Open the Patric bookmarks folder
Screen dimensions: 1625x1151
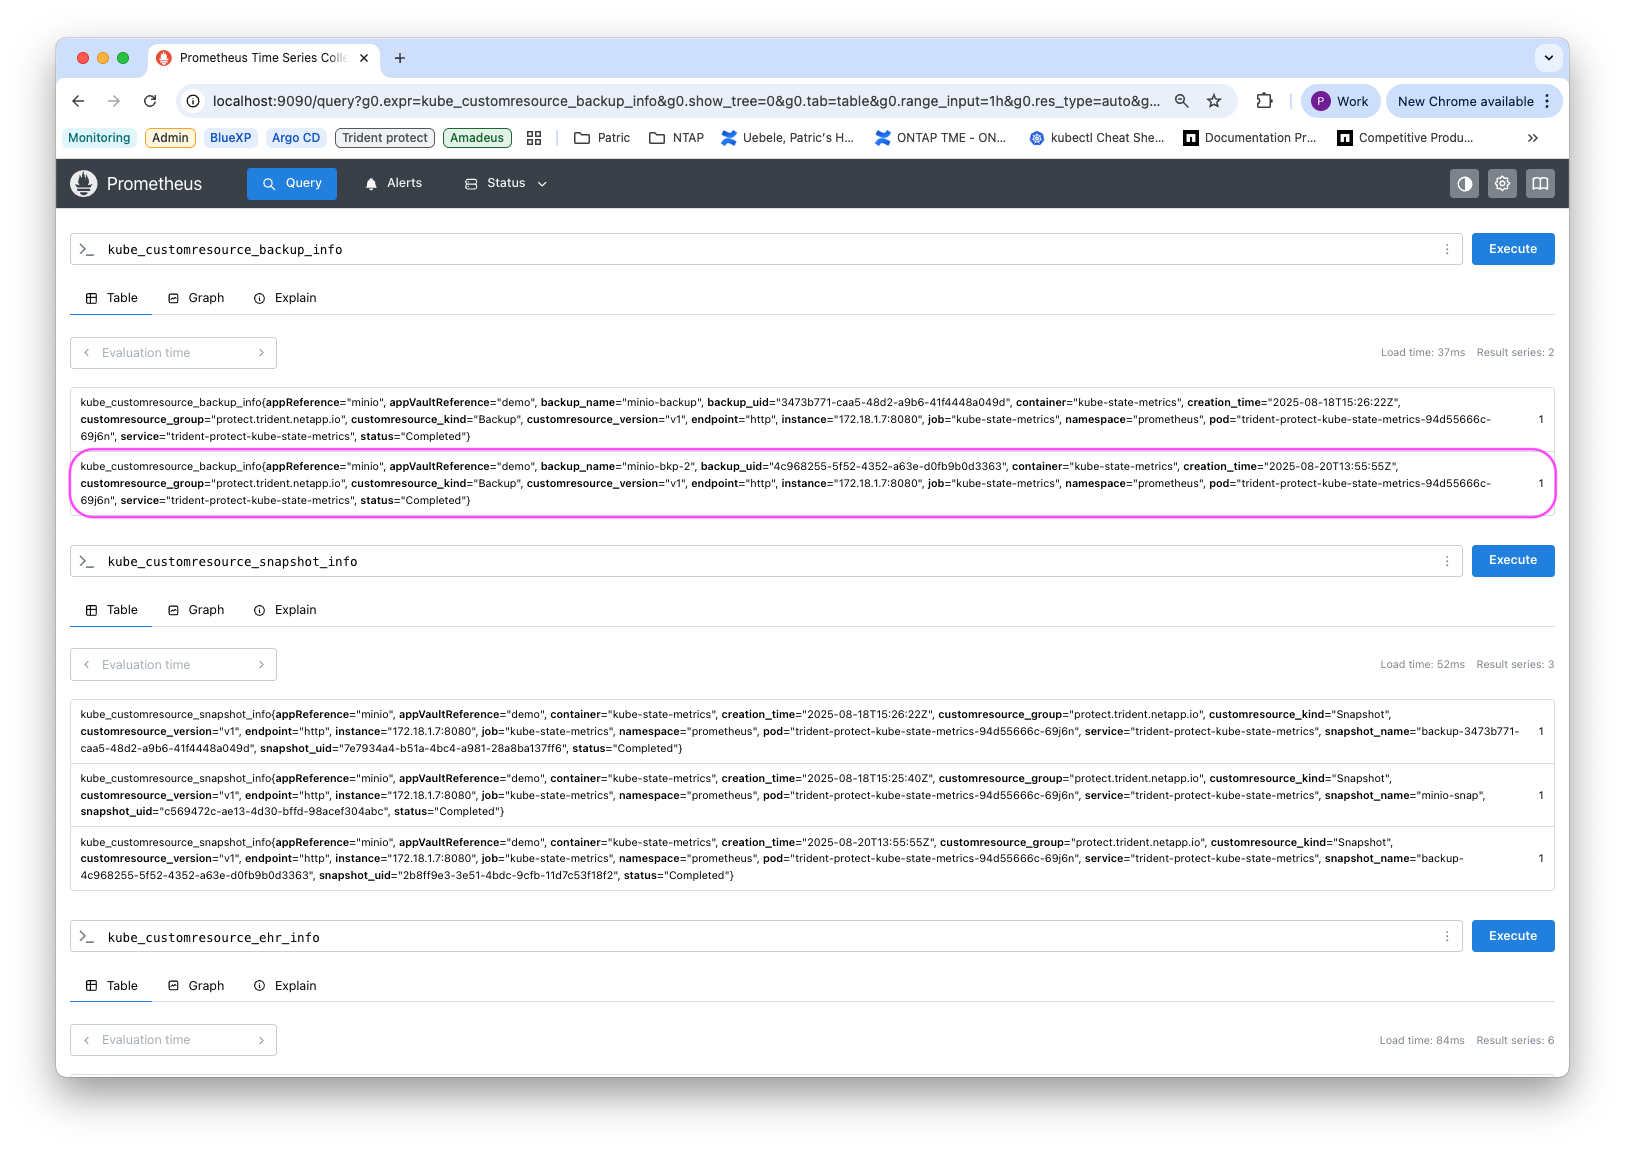(x=602, y=138)
